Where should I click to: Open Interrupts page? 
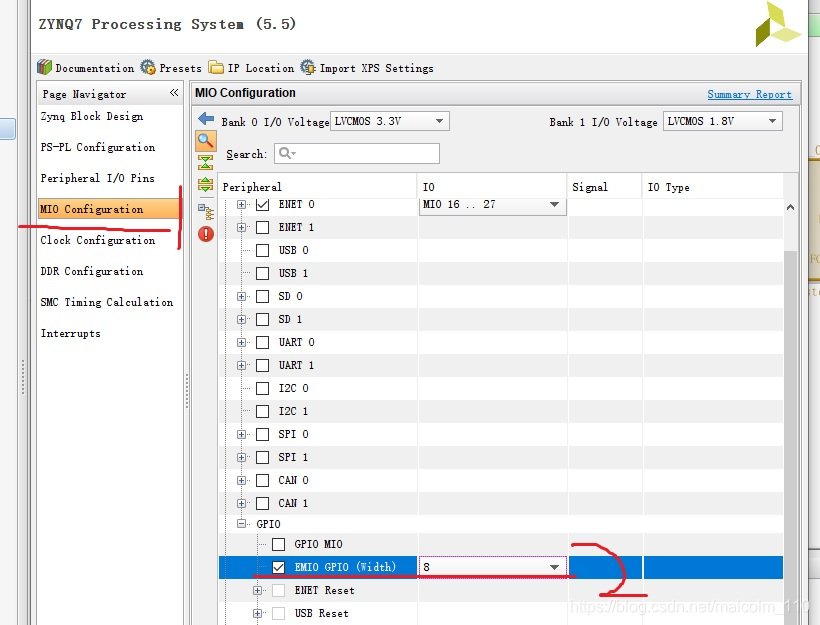point(71,333)
